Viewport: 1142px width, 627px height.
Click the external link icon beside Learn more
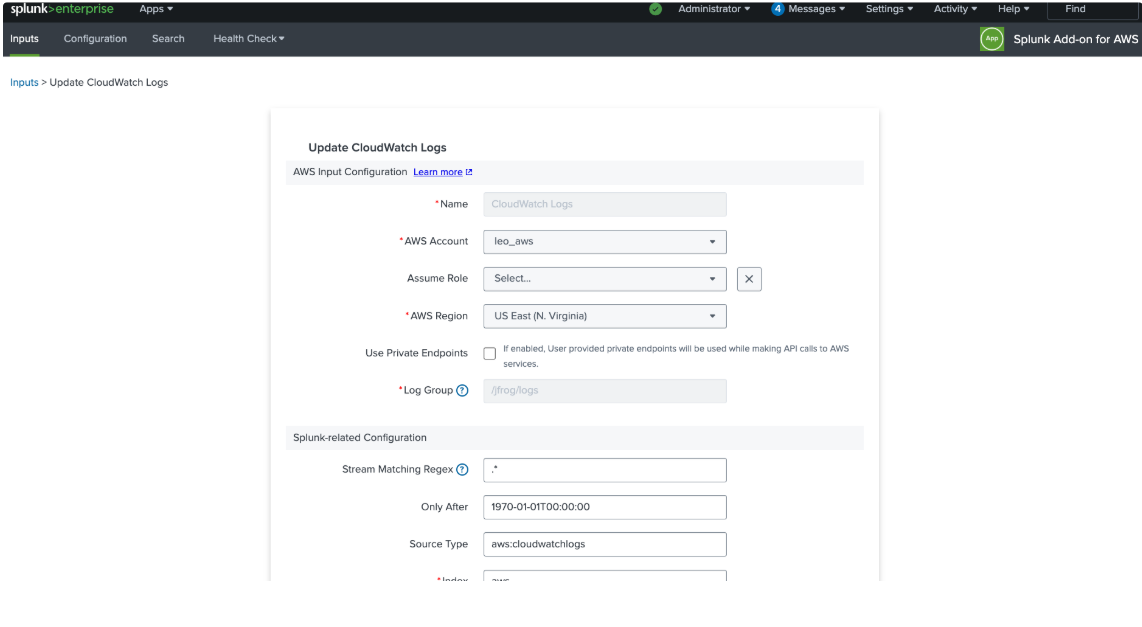tap(468, 171)
